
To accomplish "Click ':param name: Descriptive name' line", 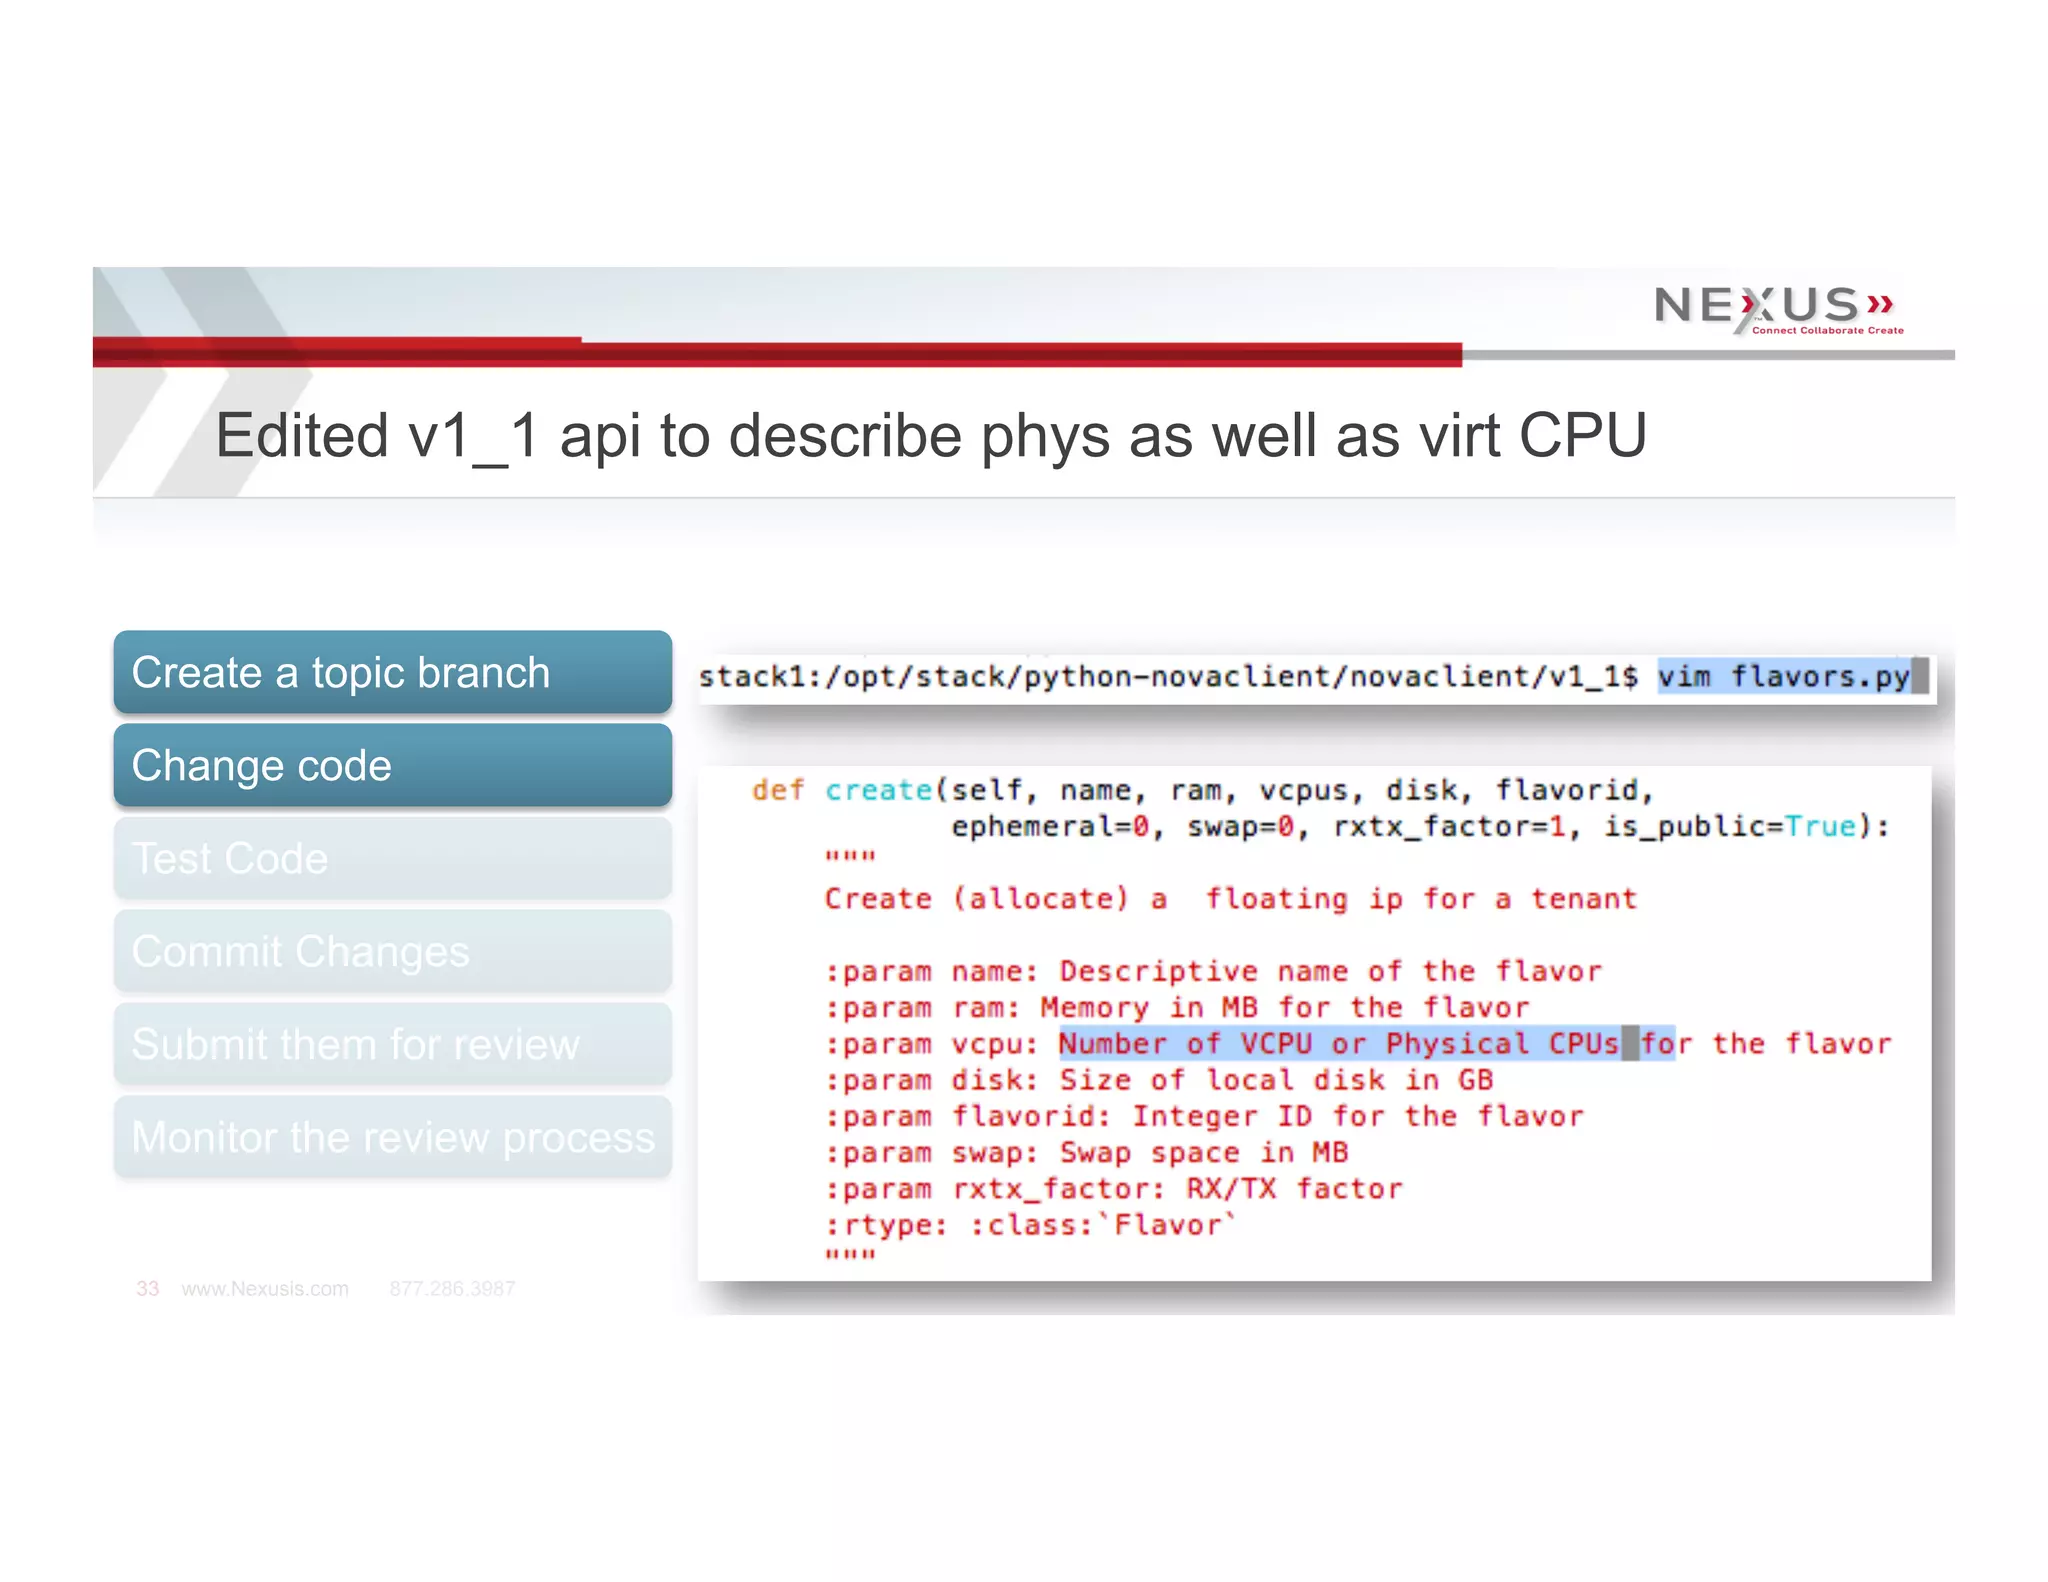I will click(x=1213, y=971).
